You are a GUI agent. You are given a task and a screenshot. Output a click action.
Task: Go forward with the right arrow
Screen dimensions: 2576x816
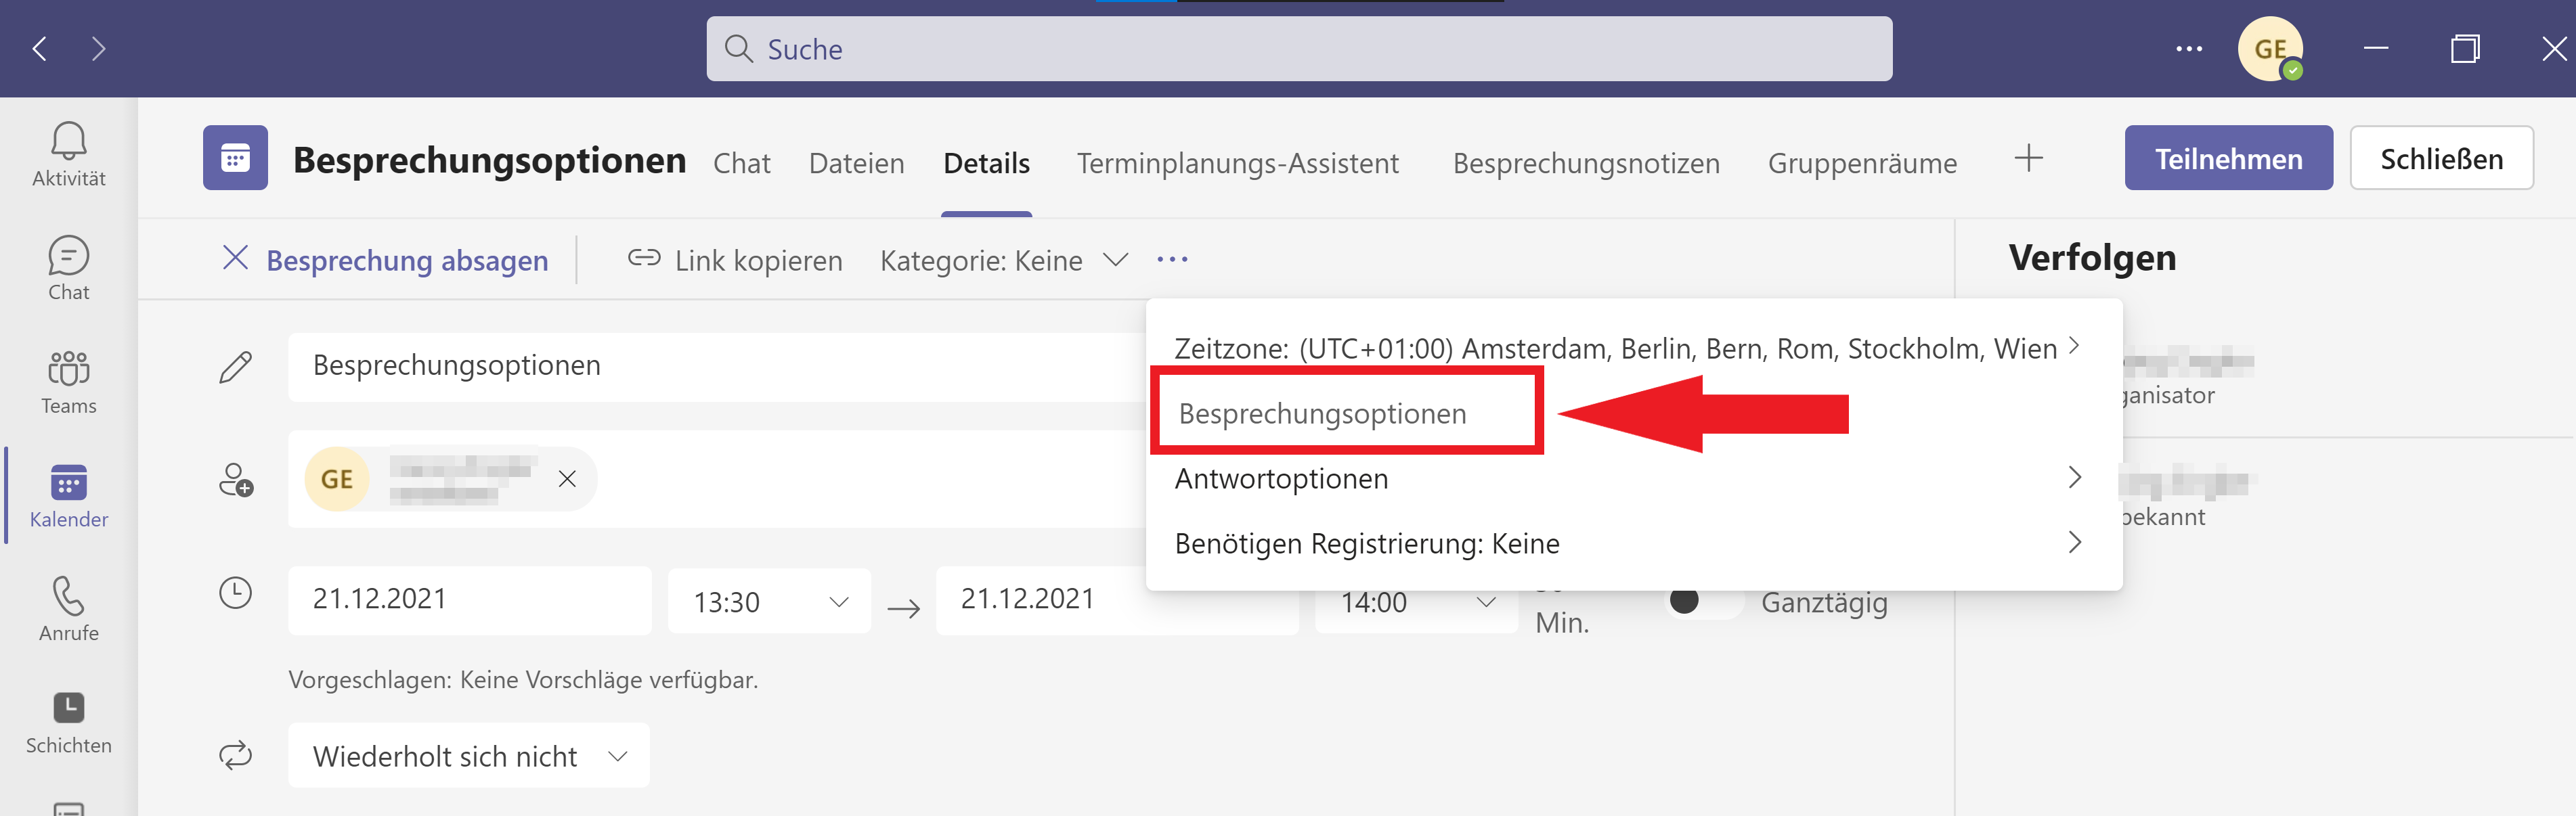click(x=98, y=48)
